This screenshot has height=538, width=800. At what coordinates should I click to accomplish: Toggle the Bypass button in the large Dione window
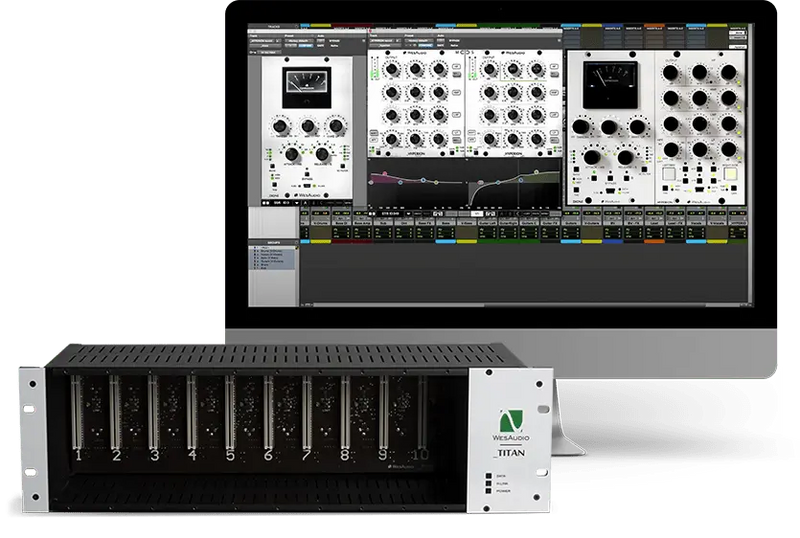point(610,178)
